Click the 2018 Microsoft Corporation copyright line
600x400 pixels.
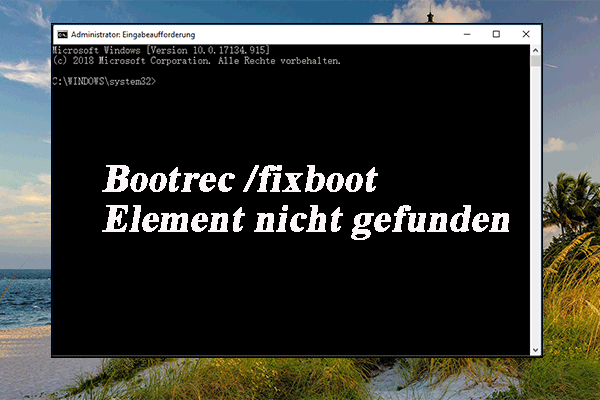point(197,60)
